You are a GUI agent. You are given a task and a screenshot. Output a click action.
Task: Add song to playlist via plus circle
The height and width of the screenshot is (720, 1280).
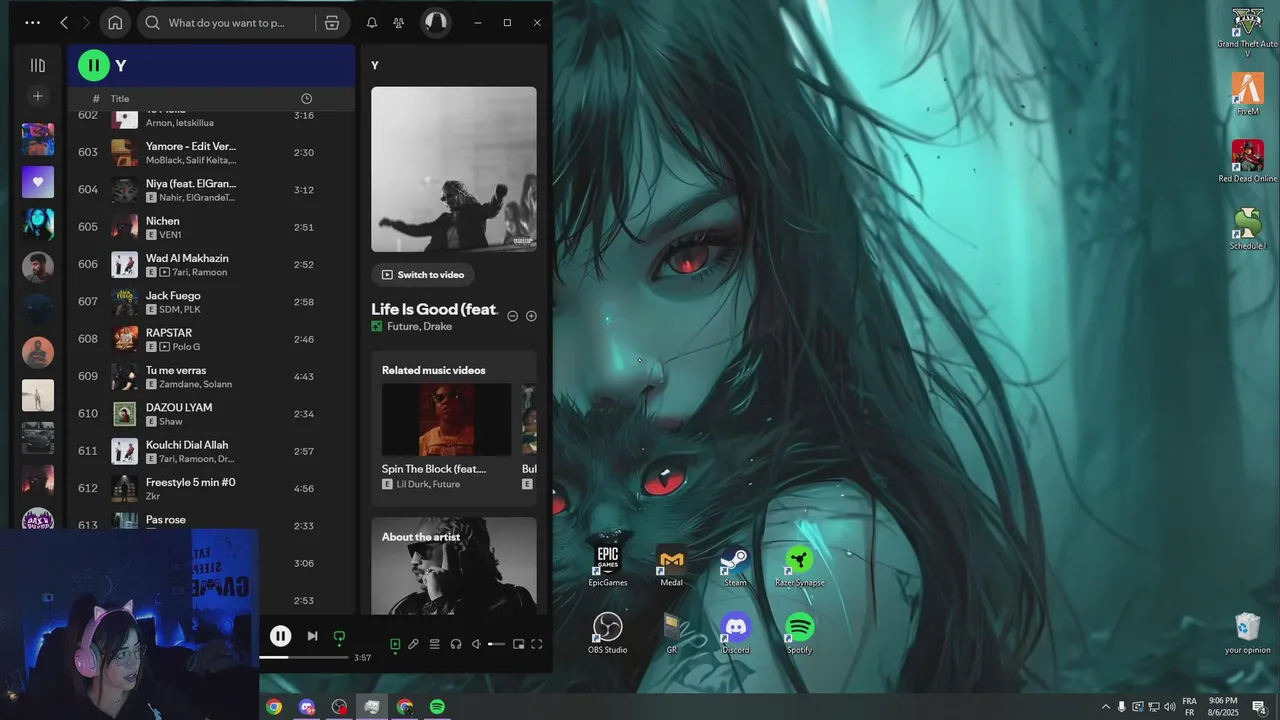[531, 316]
